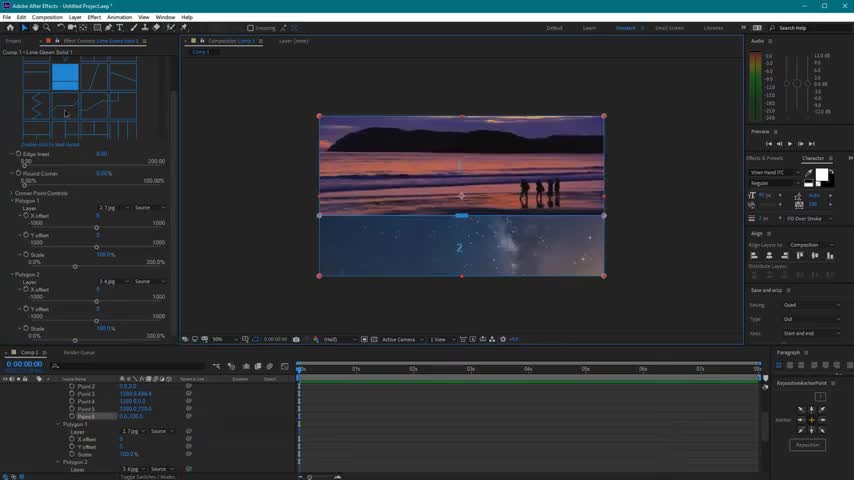Screen dimensions: 854x480
Task: Select the Rectangle shape tool
Action: 98,27
